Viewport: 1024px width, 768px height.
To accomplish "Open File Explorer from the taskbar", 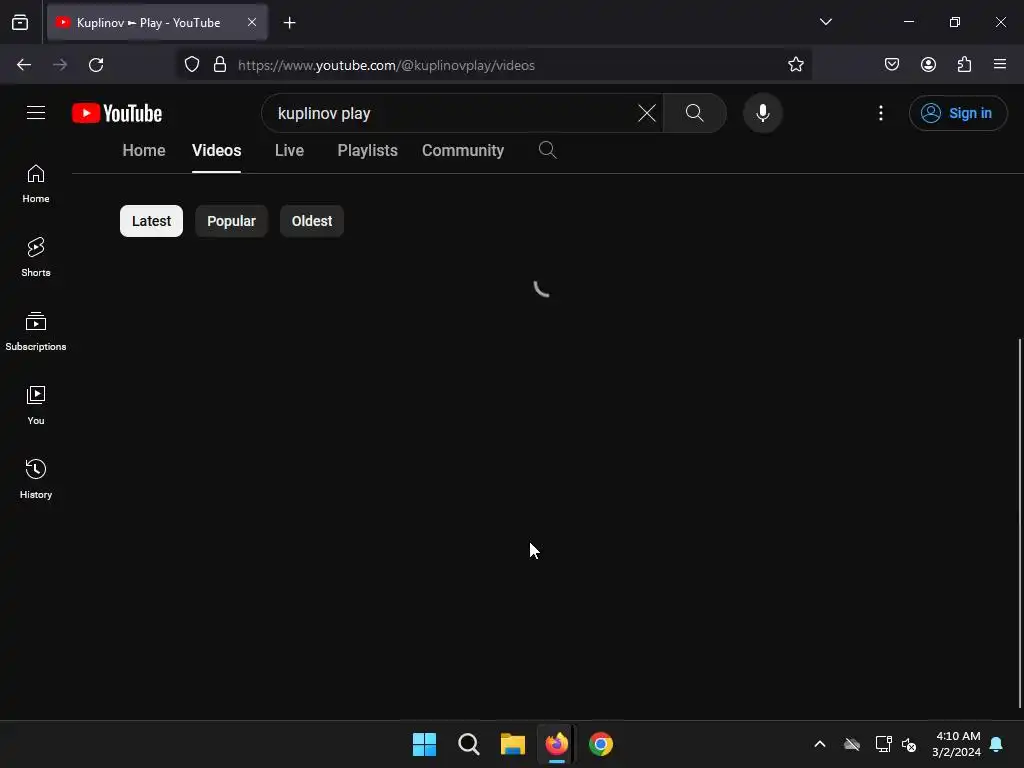I will pyautogui.click(x=513, y=744).
